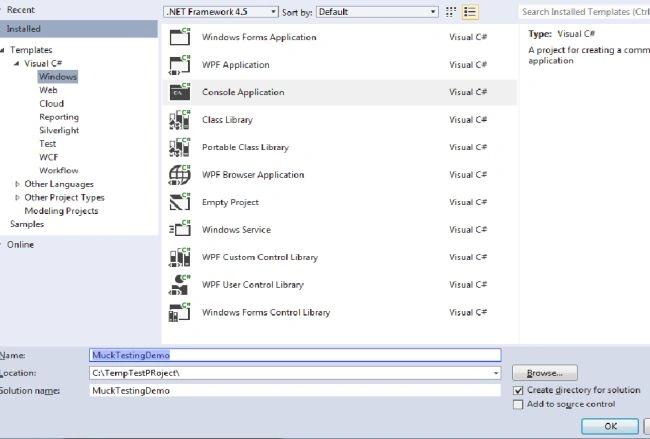
Task: Select the WPF Browser Application globe icon
Action: [180, 175]
